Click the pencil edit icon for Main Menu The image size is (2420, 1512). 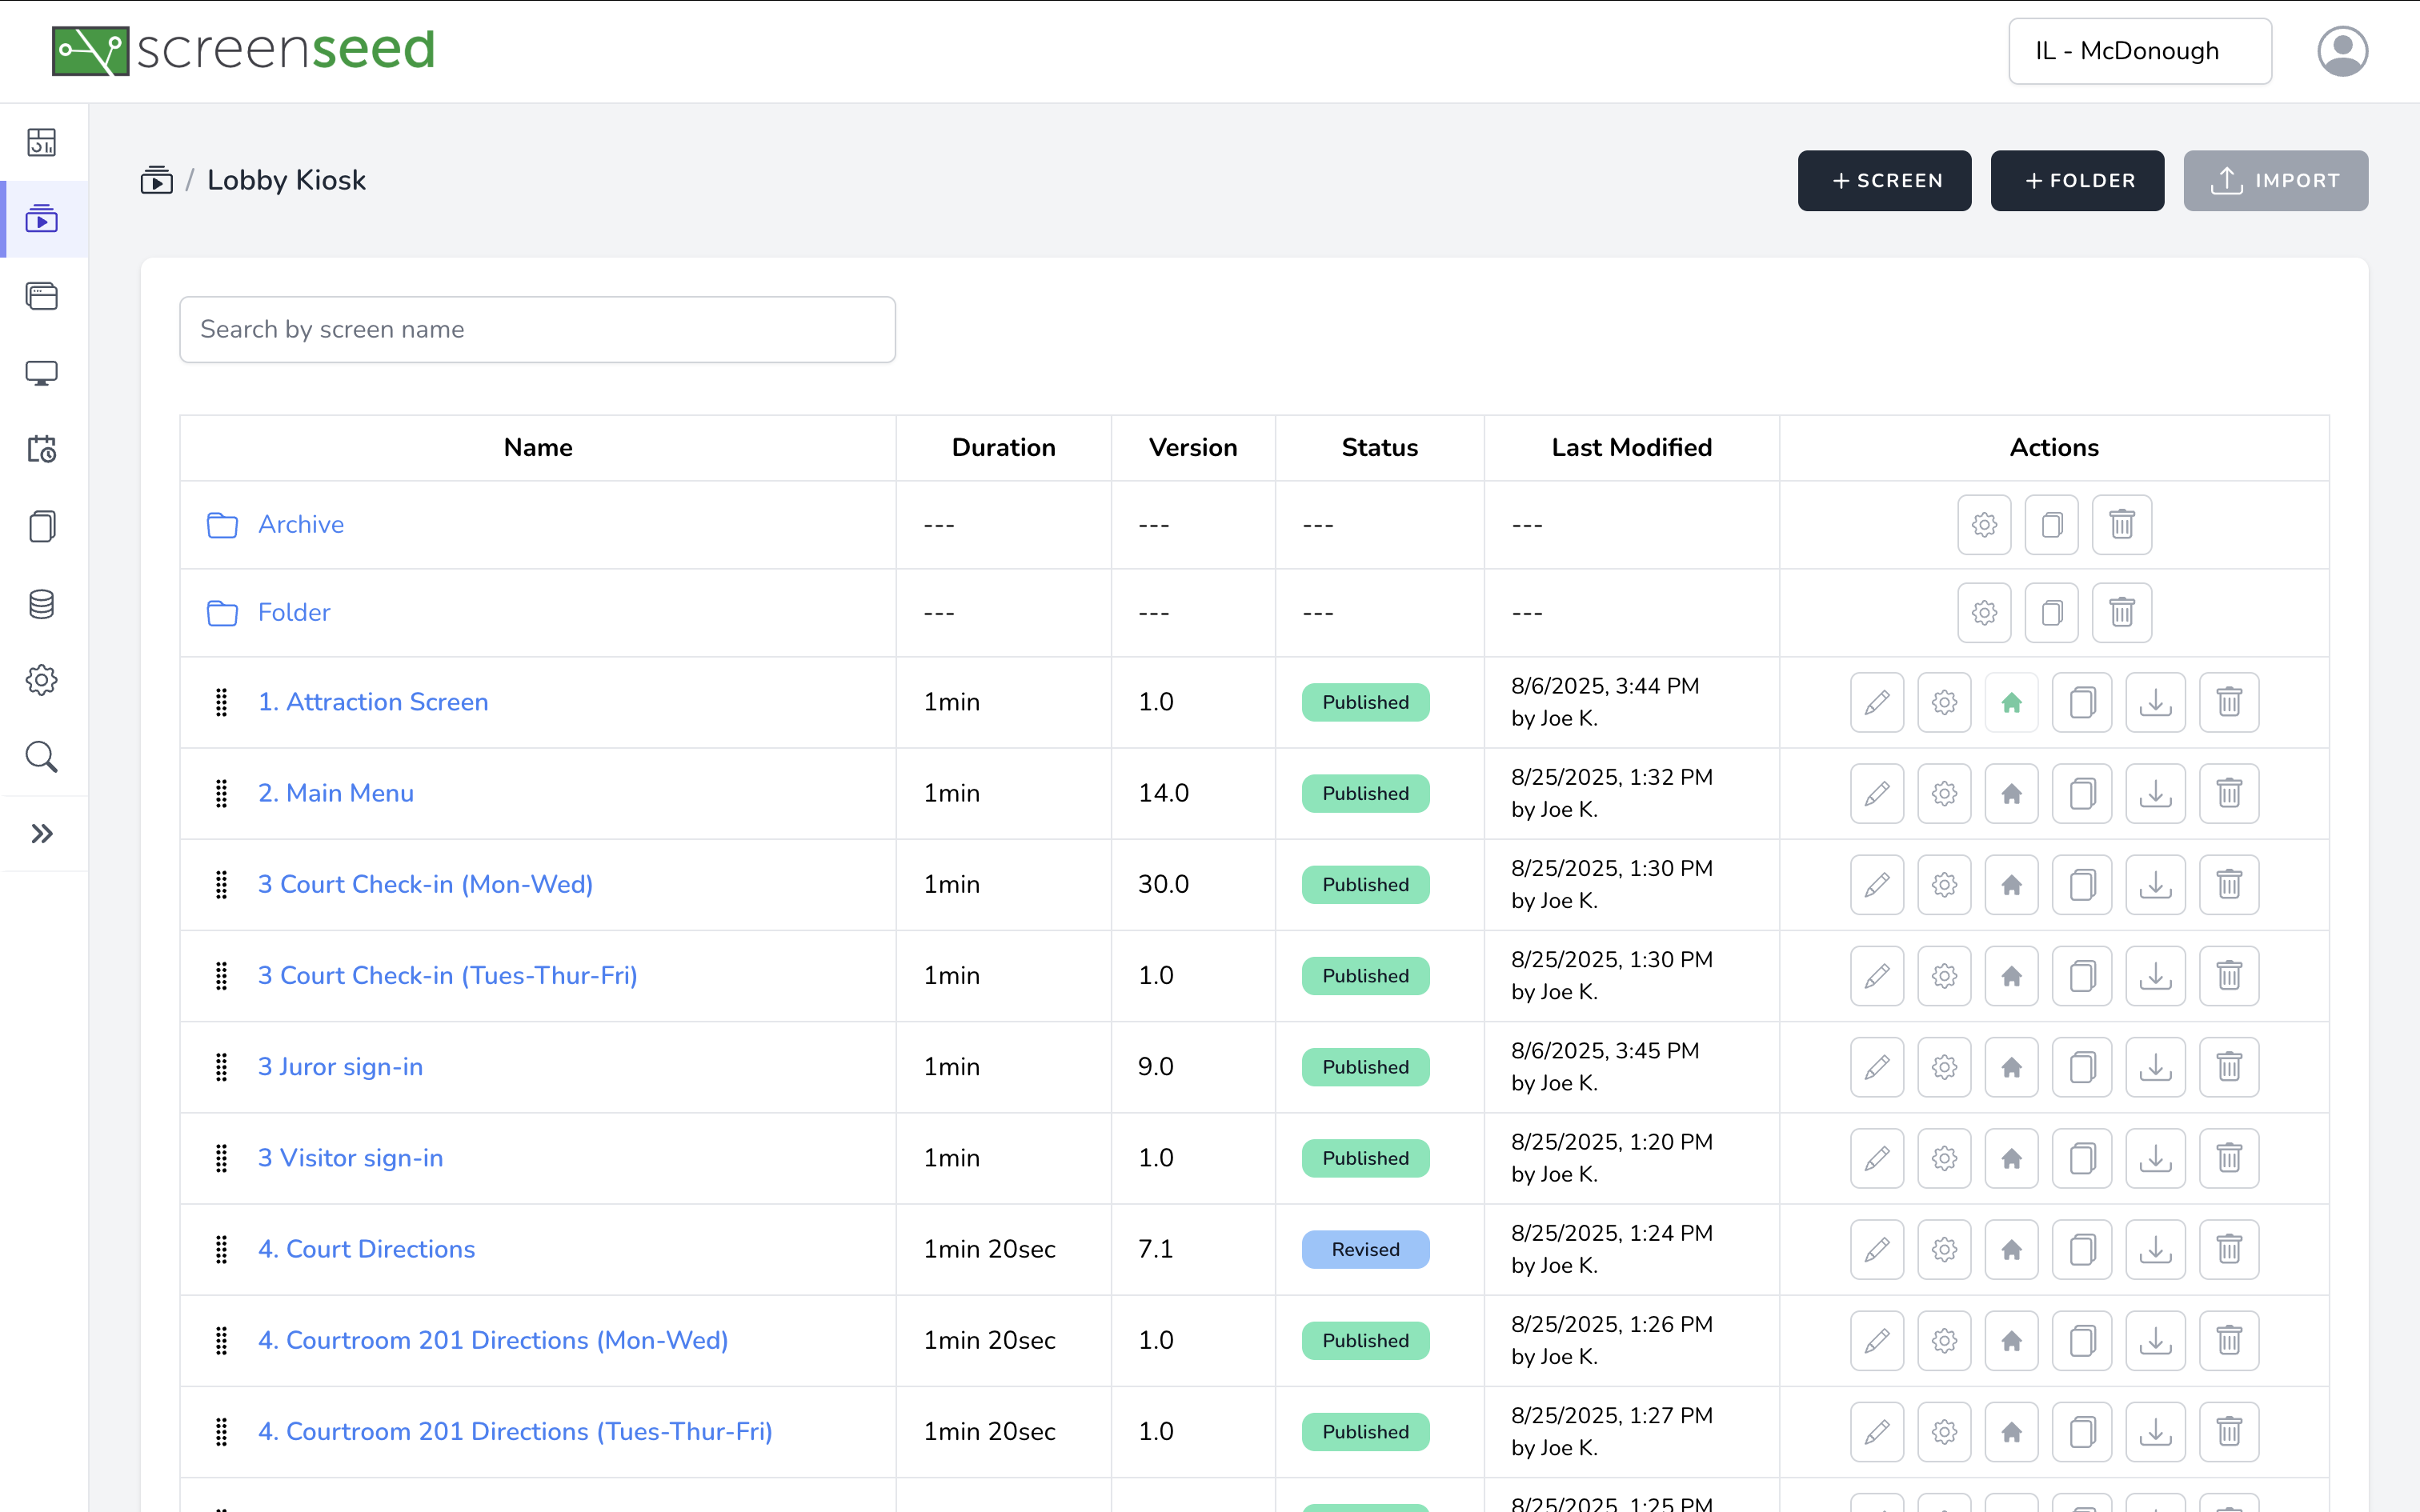pos(1876,793)
